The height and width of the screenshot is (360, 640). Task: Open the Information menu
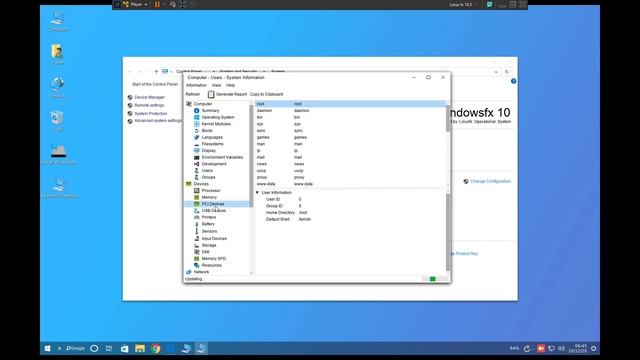pyautogui.click(x=196, y=85)
